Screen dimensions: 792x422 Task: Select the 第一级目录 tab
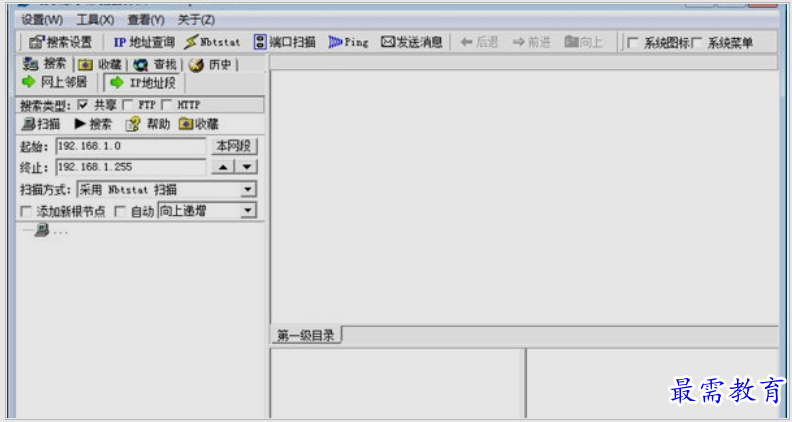click(x=306, y=335)
